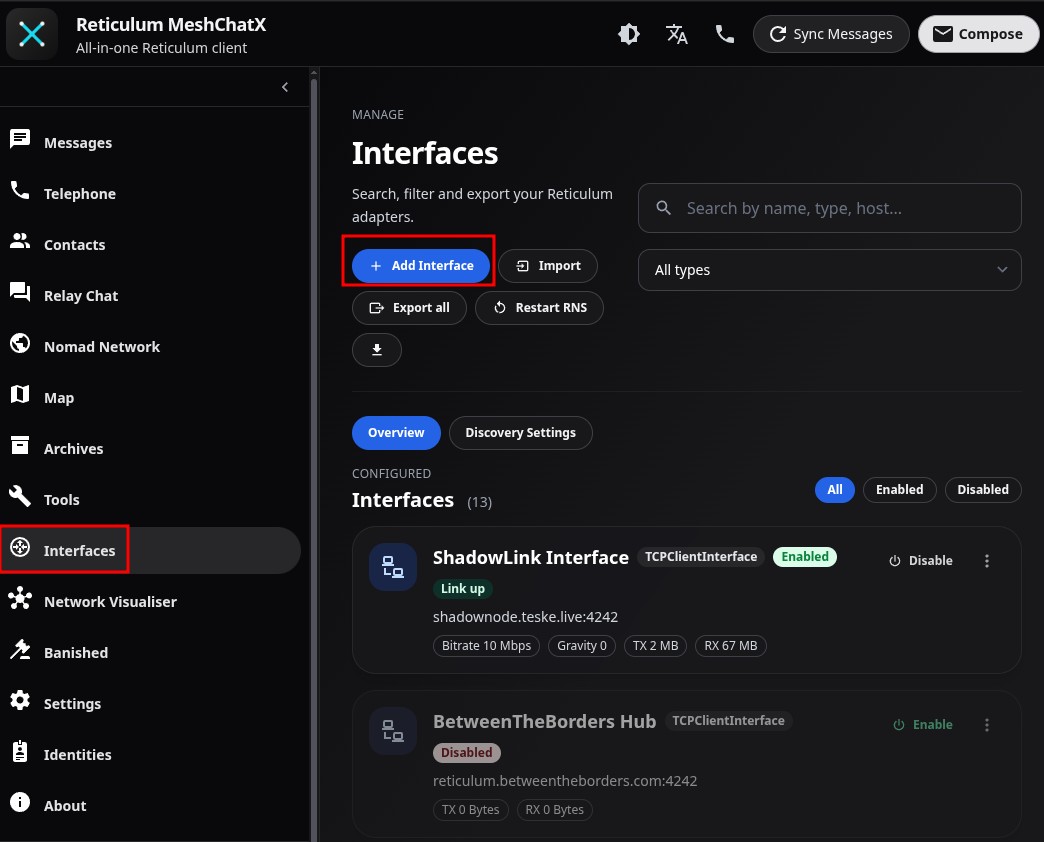Toggle the theme brightness icon
Image resolution: width=1044 pixels, height=842 pixels.
[x=629, y=34]
